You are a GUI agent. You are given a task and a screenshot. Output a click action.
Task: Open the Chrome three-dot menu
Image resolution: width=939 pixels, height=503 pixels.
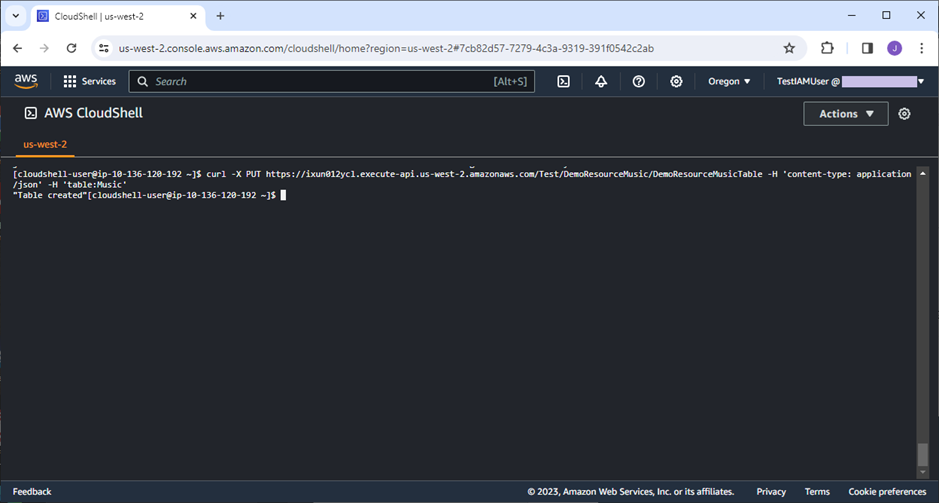point(922,49)
